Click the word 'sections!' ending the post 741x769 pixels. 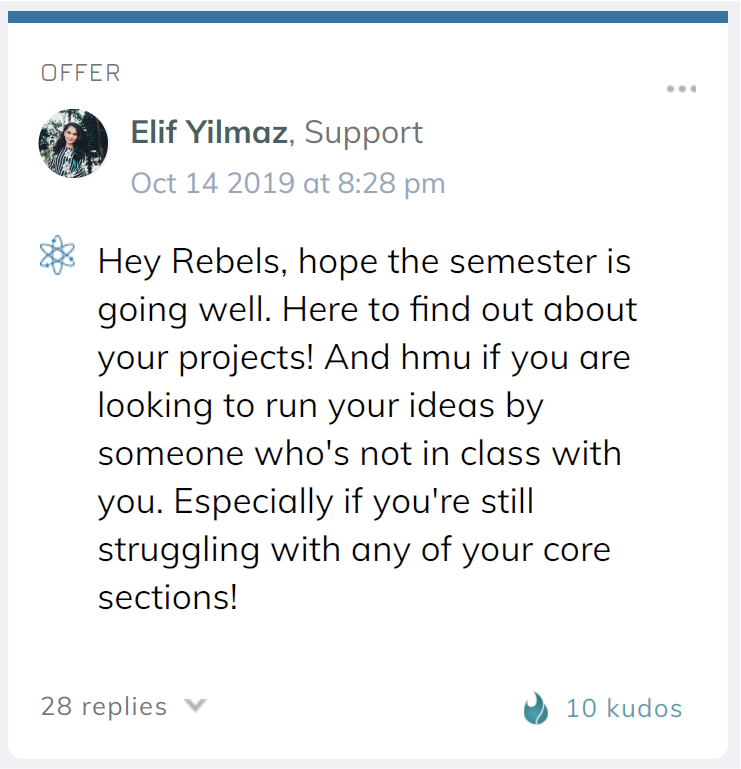tap(168, 597)
